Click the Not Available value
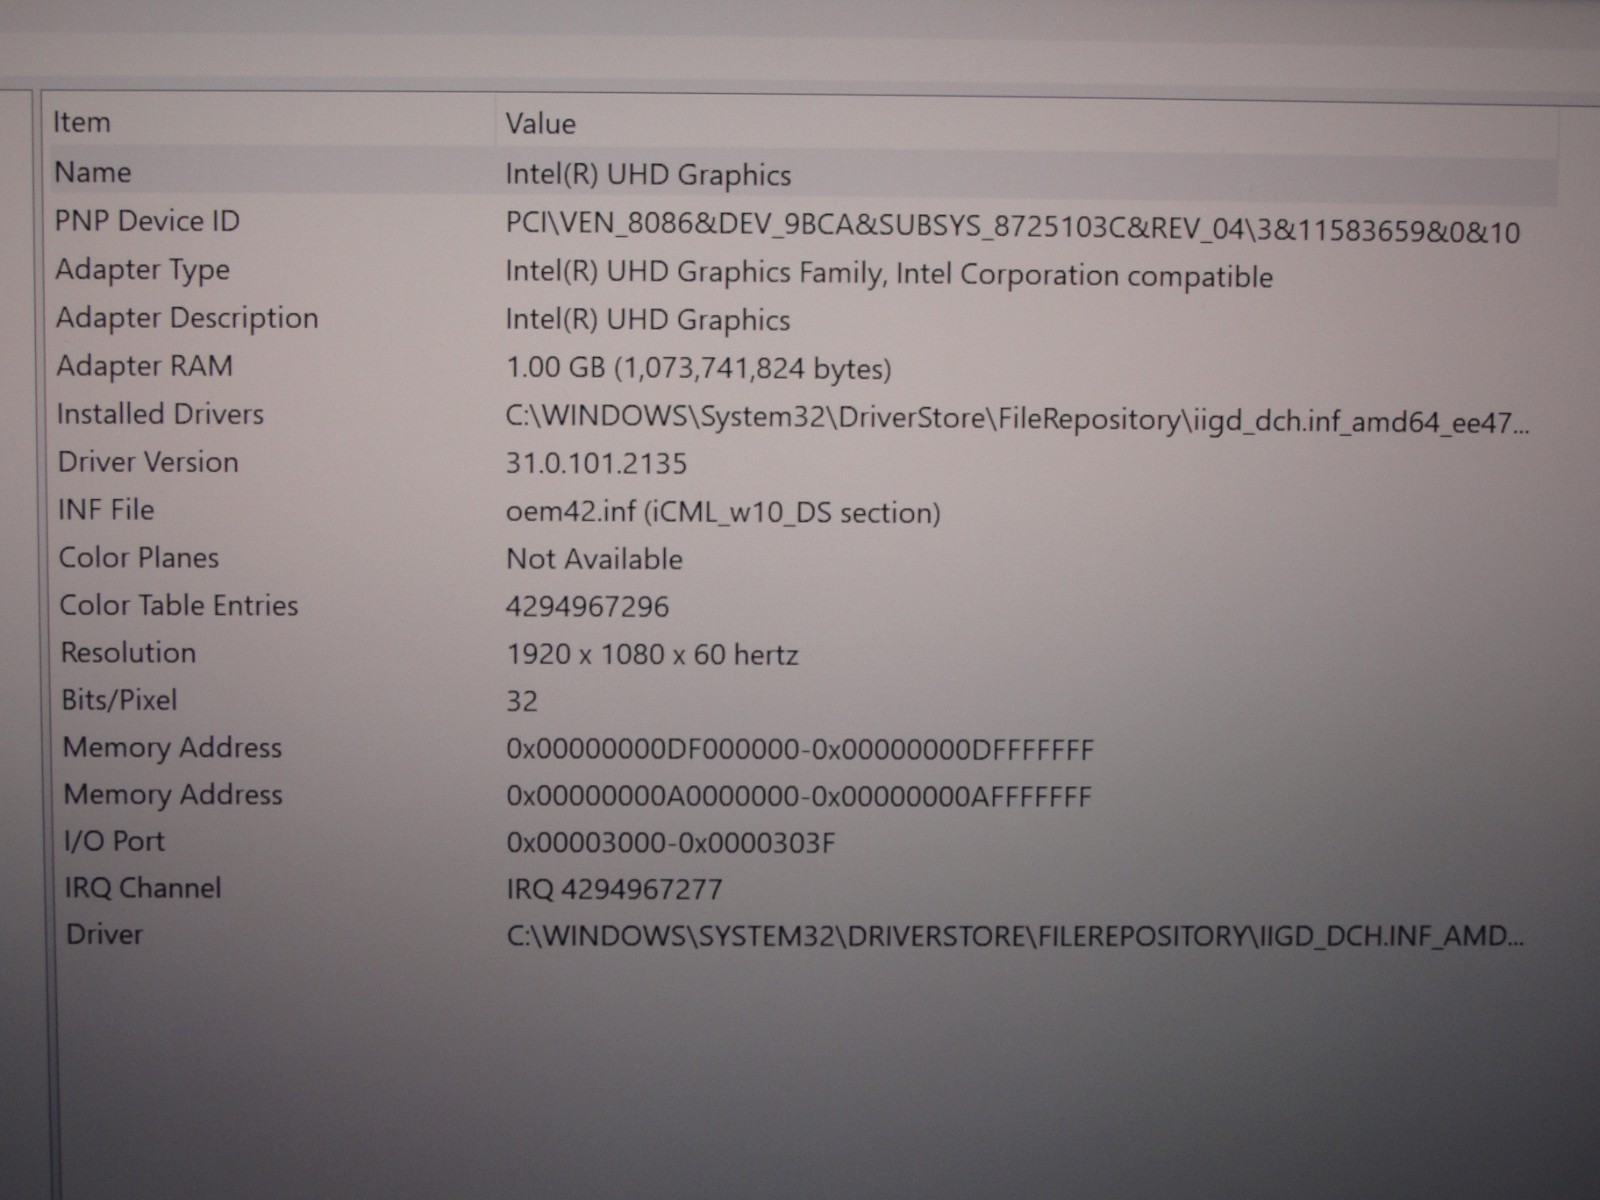The image size is (1600, 1200). point(594,559)
